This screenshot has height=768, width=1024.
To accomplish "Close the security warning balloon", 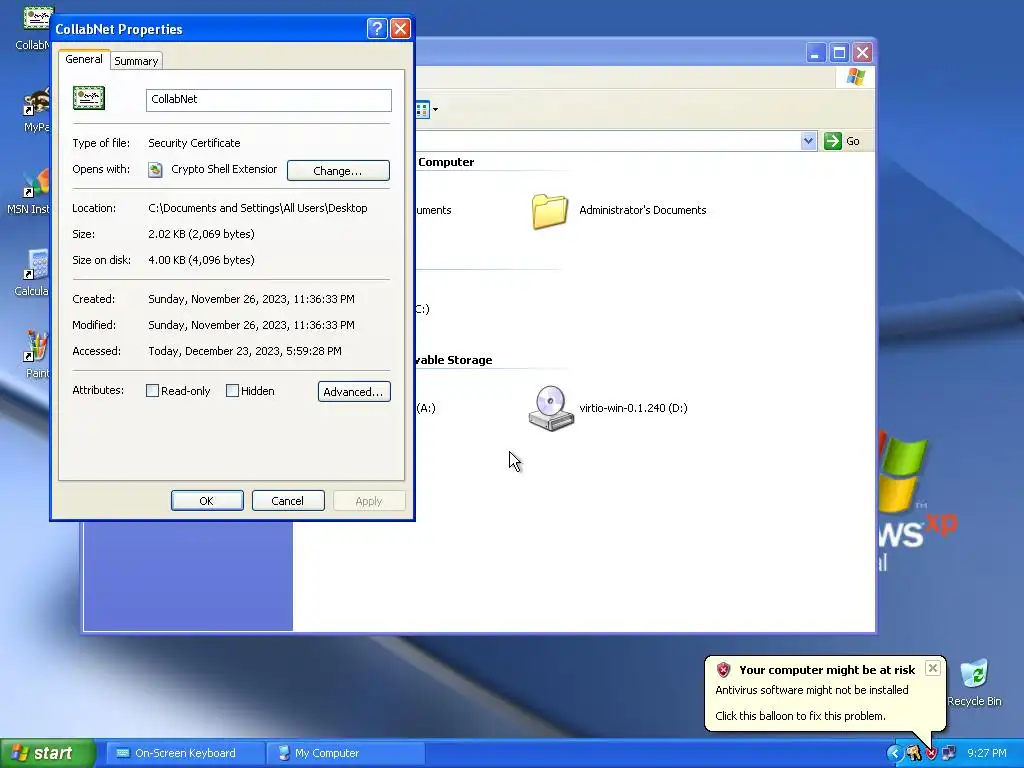I will tap(933, 668).
